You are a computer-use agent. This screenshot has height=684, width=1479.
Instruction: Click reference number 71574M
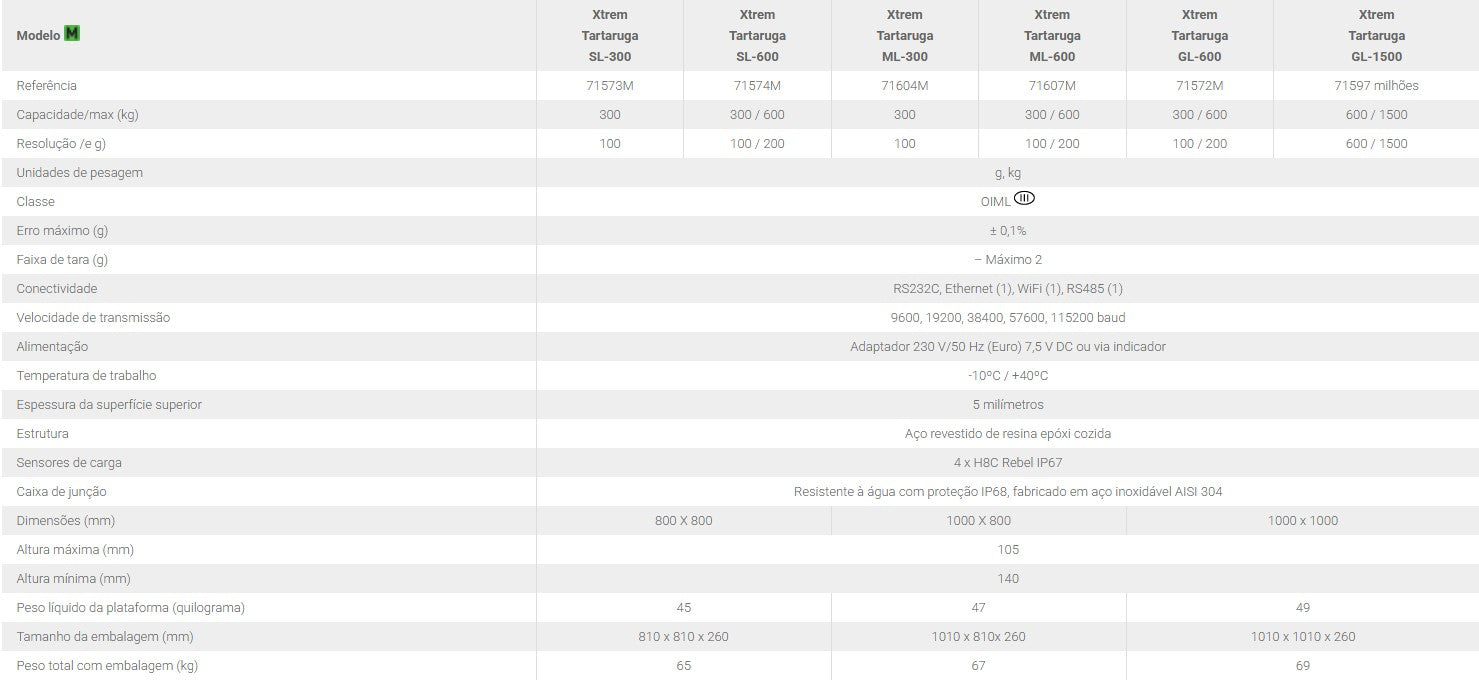coord(757,86)
